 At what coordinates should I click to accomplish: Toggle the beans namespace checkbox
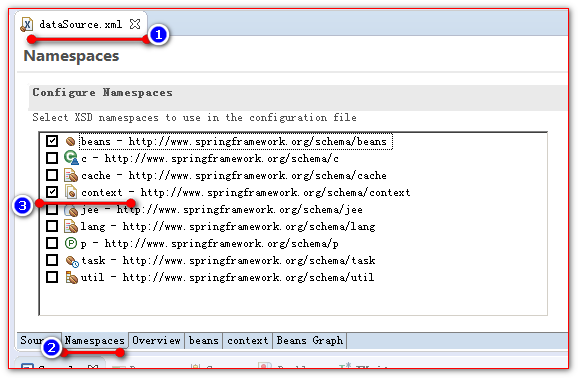pos(52,141)
